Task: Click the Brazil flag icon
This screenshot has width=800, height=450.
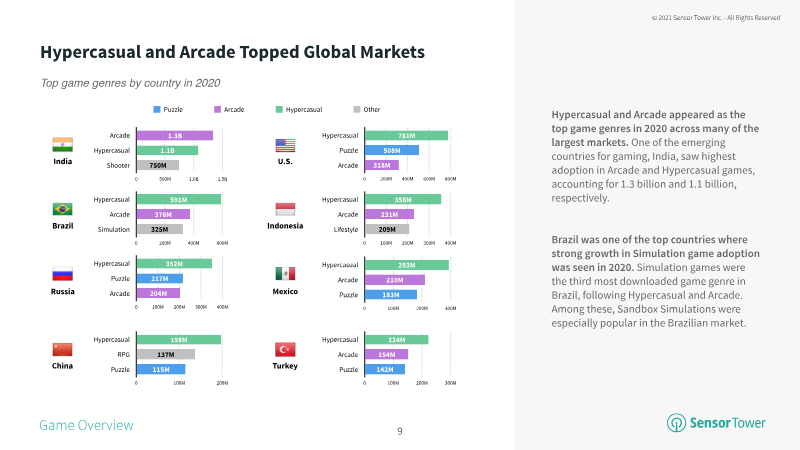Action: 62,209
